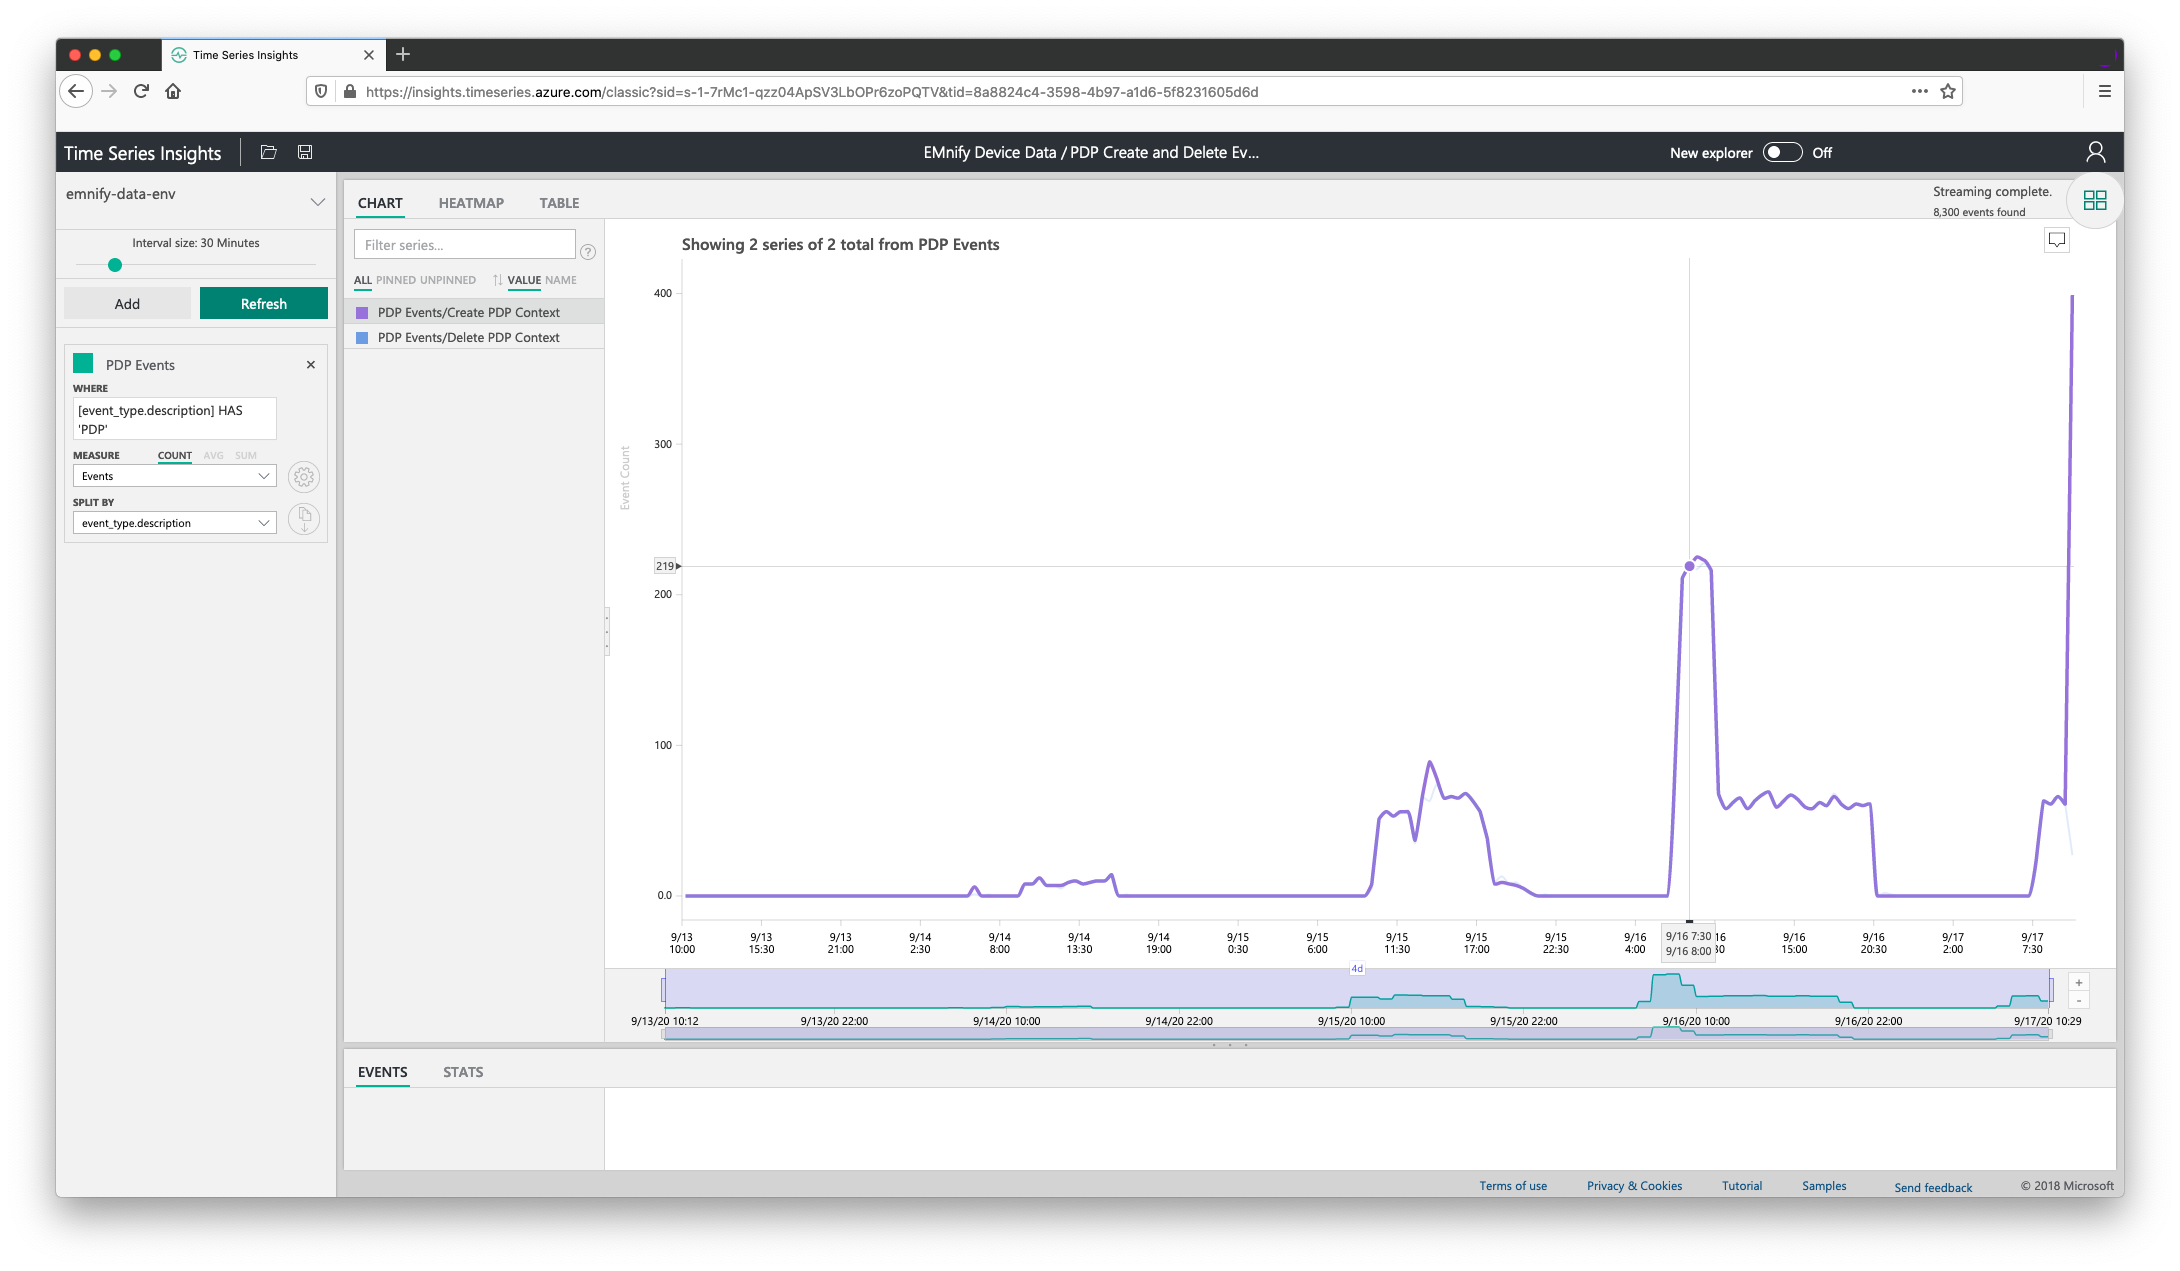Screen dimensions: 2180x1271
Task: Go back in browser history
Action: [76, 91]
